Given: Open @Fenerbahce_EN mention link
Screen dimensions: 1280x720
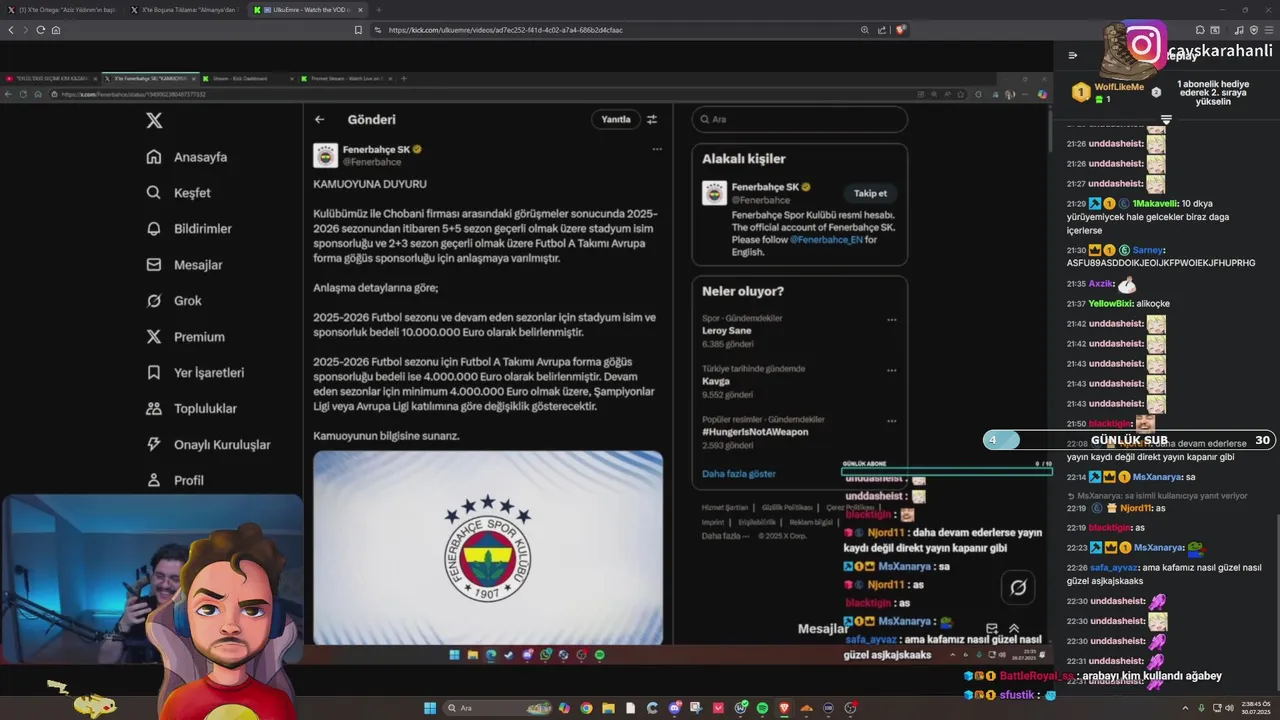Looking at the screenshot, I should (x=826, y=240).
